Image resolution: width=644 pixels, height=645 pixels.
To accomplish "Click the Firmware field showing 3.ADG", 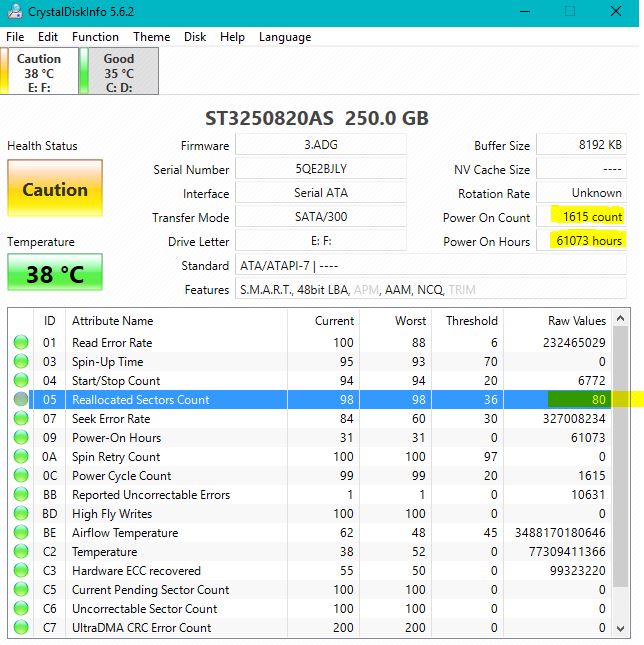I will pos(321,144).
